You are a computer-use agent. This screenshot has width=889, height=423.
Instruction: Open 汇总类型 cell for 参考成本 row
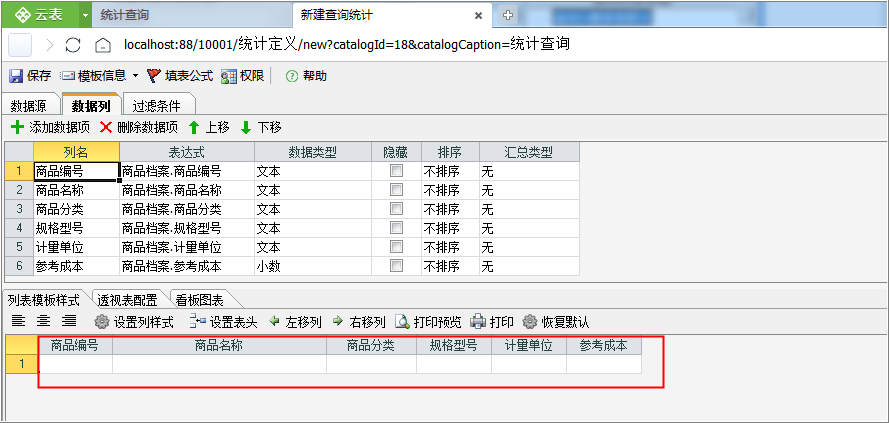tap(529, 266)
